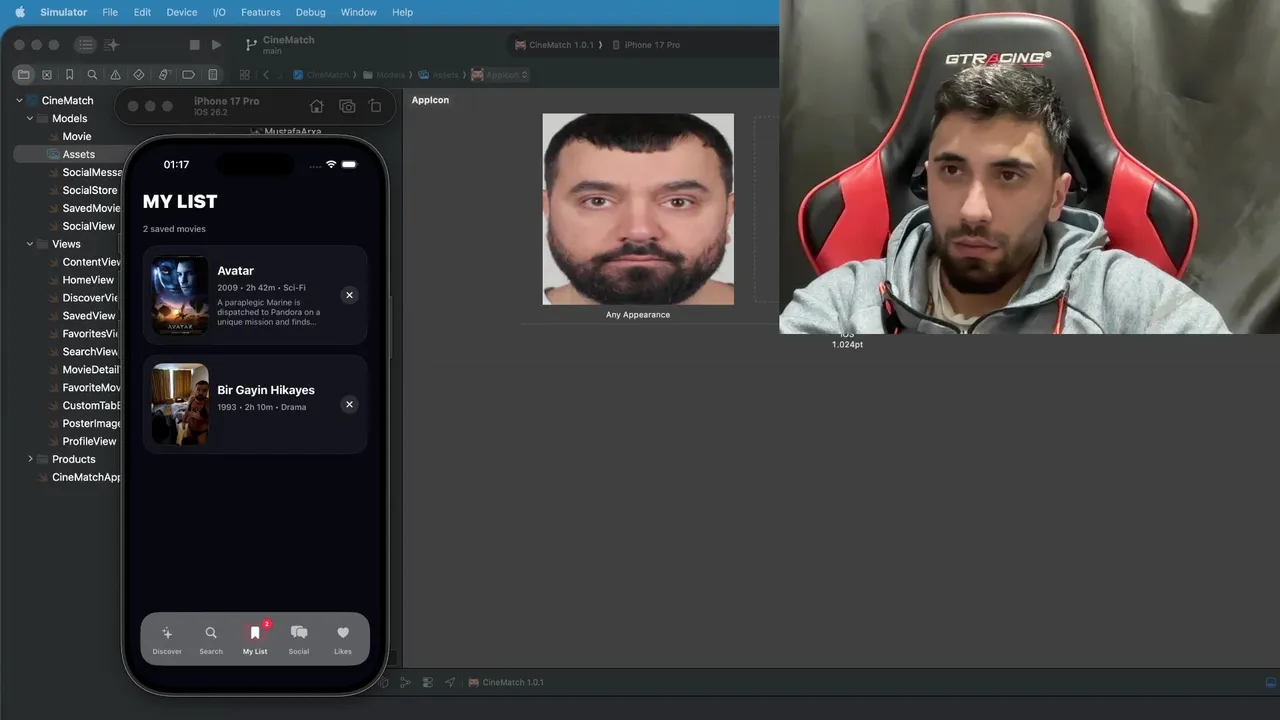The image size is (1280, 720).
Task: Click the Related Items grid icon
Action: 244,75
